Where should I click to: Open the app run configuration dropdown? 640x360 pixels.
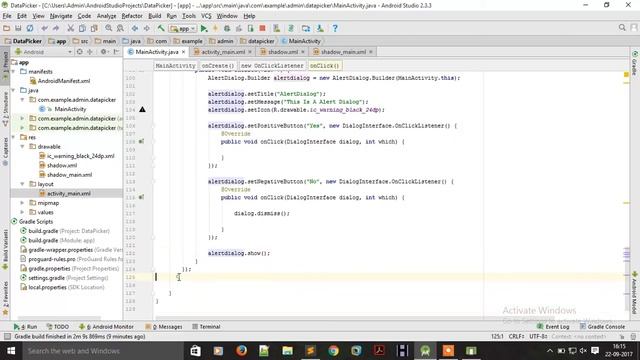(182, 29)
